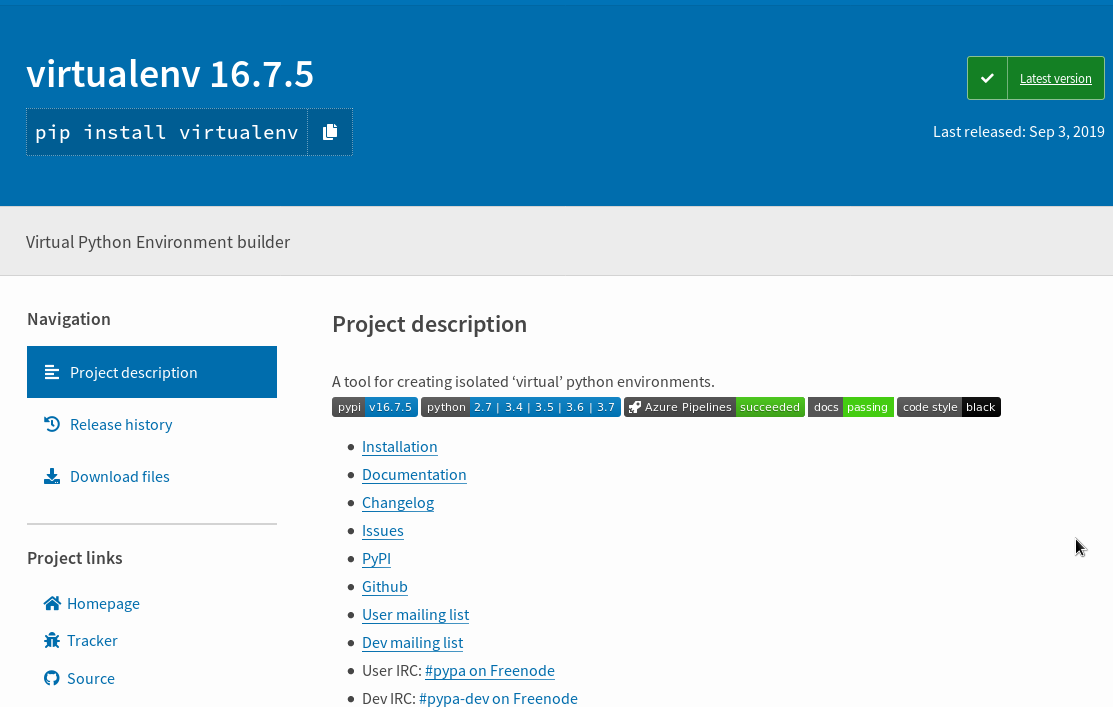The image size is (1113, 707).
Task: Click the Release history clock icon
Action: [x=52, y=424]
